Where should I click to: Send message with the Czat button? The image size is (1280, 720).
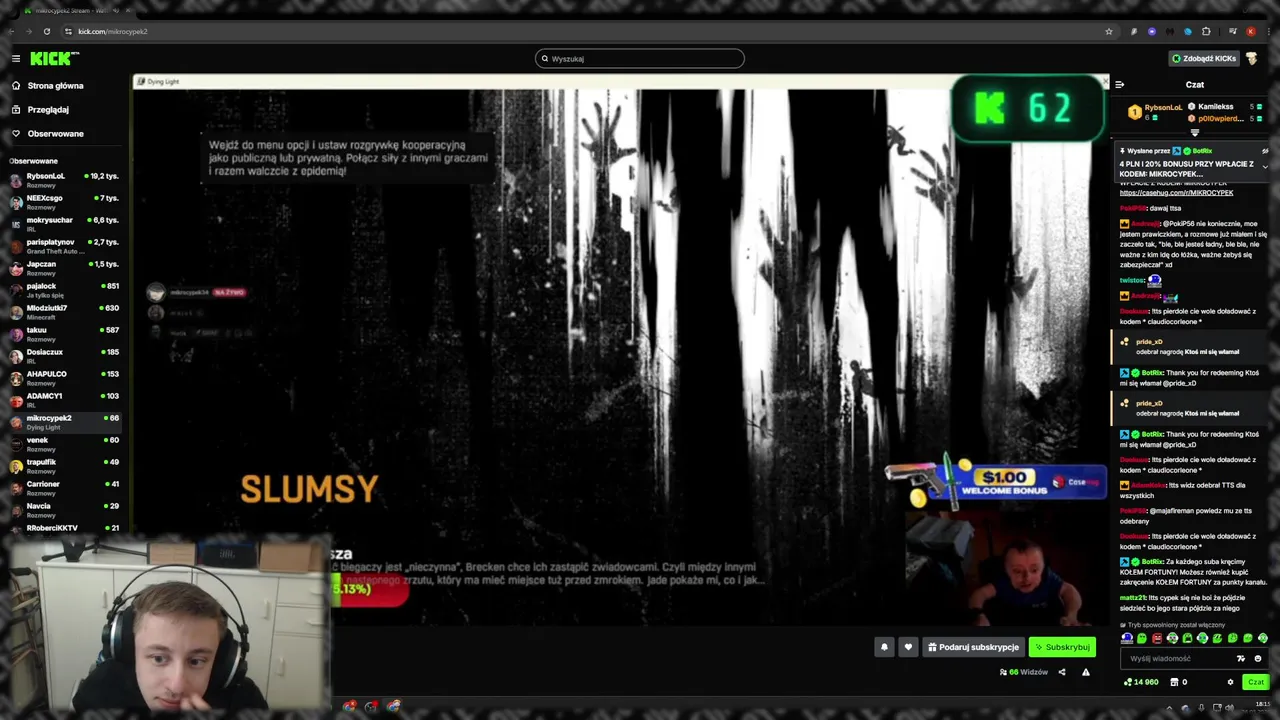click(x=1256, y=682)
